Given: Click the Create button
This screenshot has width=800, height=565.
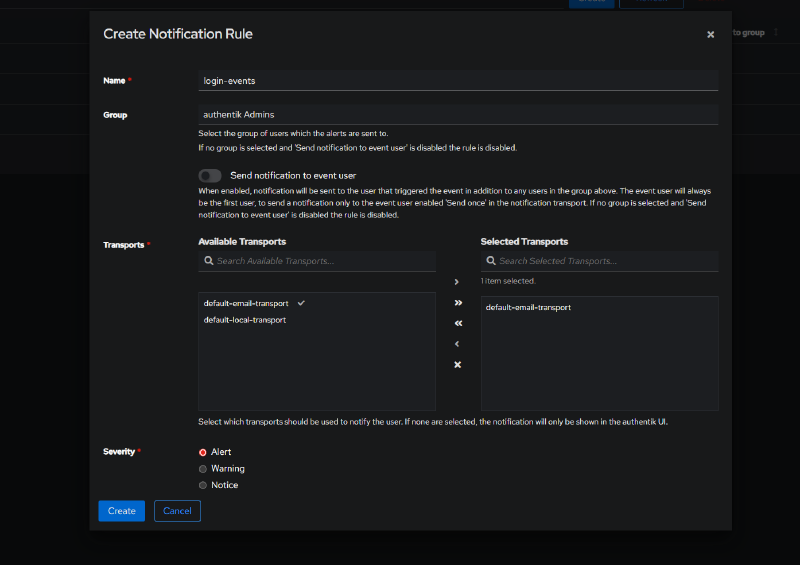Looking at the screenshot, I should click(121, 511).
